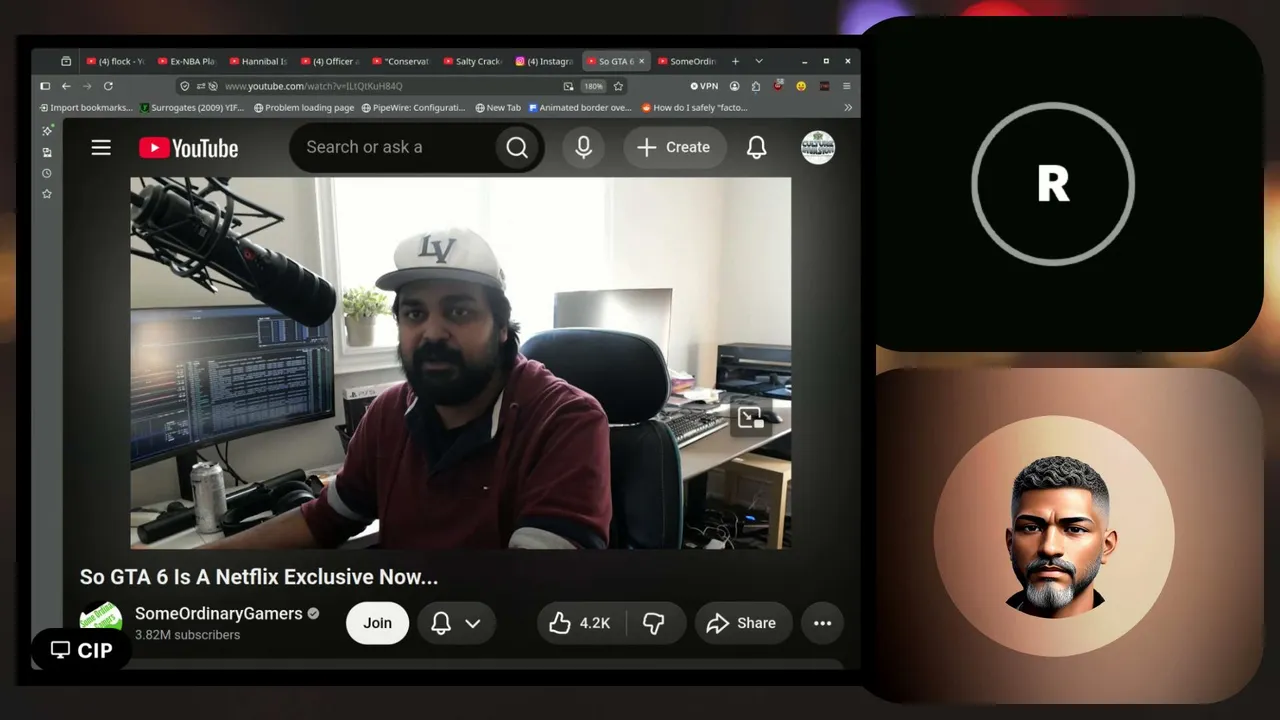Start voice search with the microphone icon
1280x720 pixels.
point(584,148)
